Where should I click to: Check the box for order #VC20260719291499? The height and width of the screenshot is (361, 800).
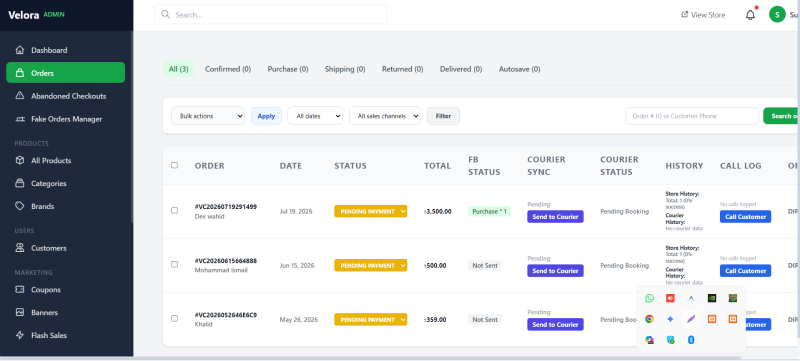(x=174, y=211)
